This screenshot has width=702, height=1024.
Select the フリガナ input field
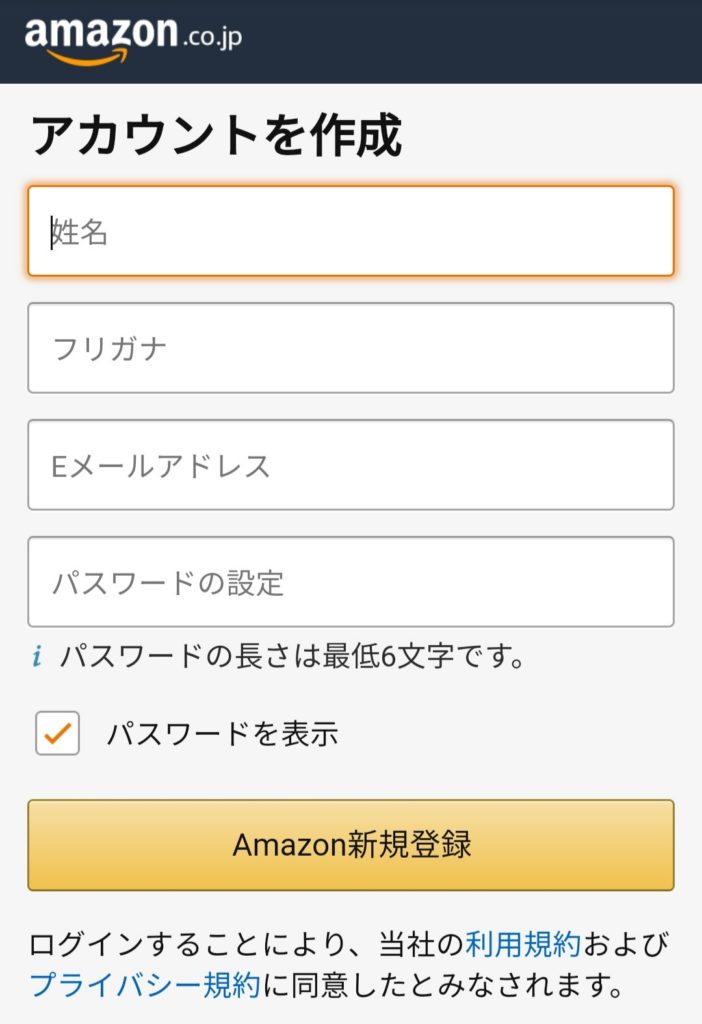351,348
